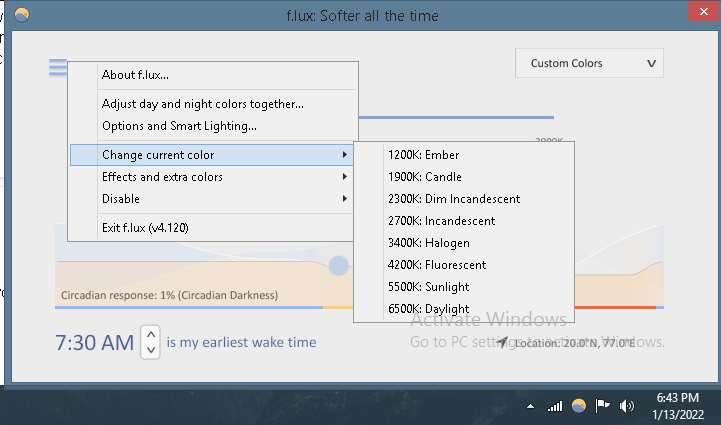The height and width of the screenshot is (425, 721).
Task: Click 'is my earliest wake time' label
Action: click(x=241, y=343)
